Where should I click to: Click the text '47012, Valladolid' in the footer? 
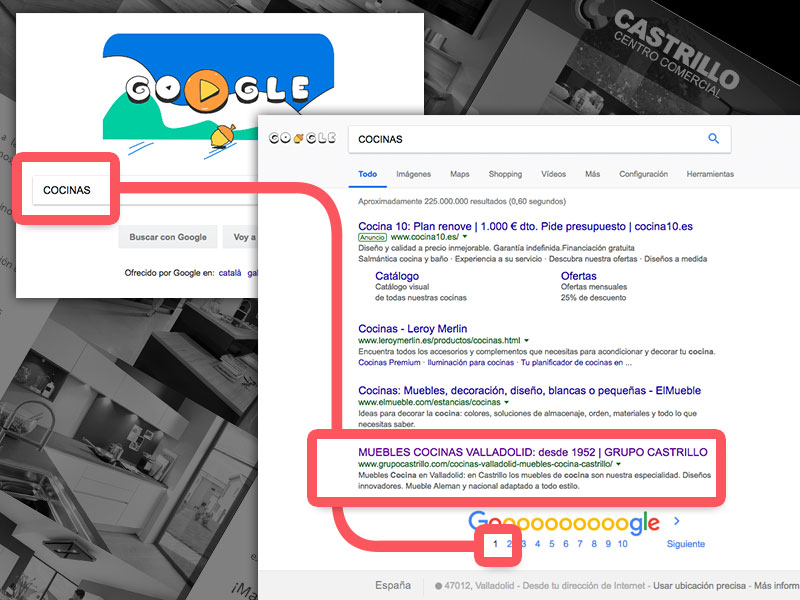(479, 586)
